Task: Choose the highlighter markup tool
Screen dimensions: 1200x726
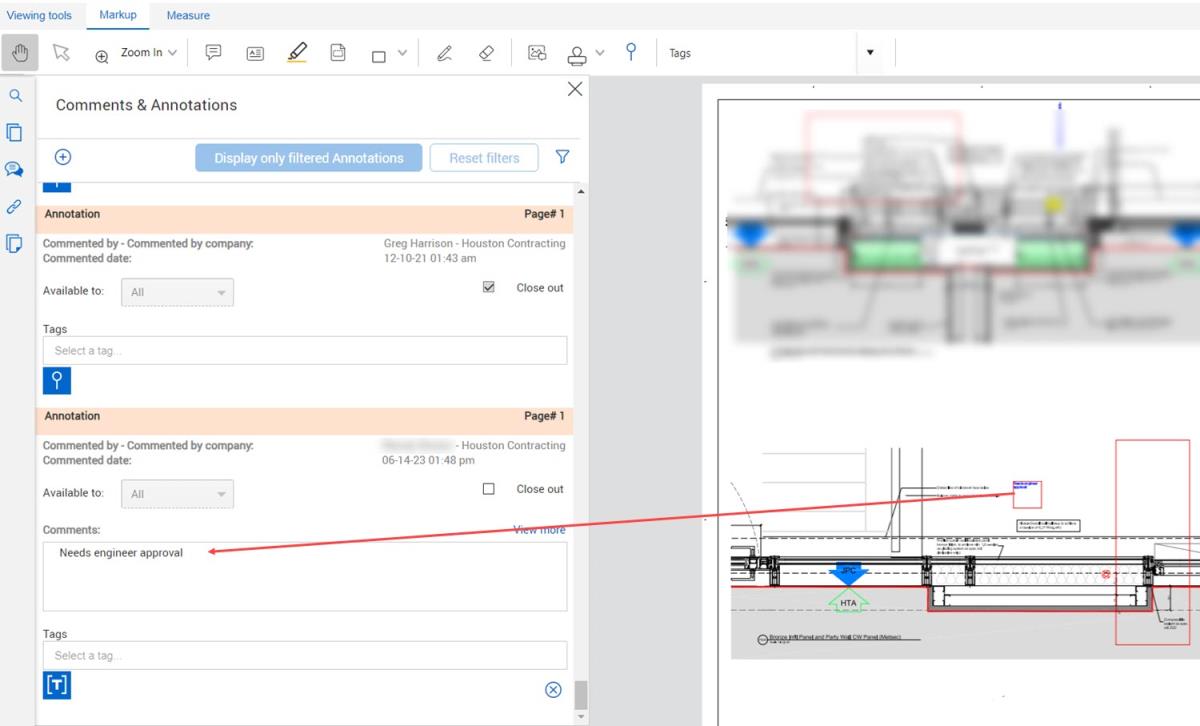Action: point(297,53)
